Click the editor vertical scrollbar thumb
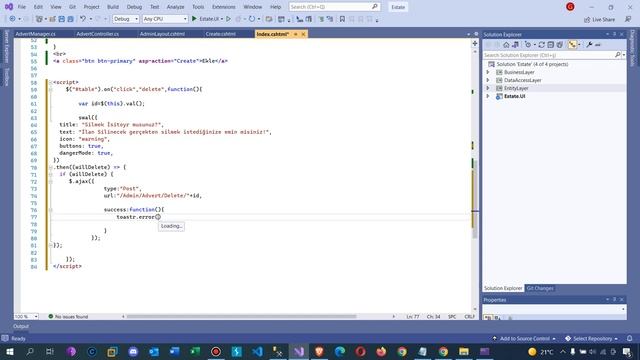 475,199
